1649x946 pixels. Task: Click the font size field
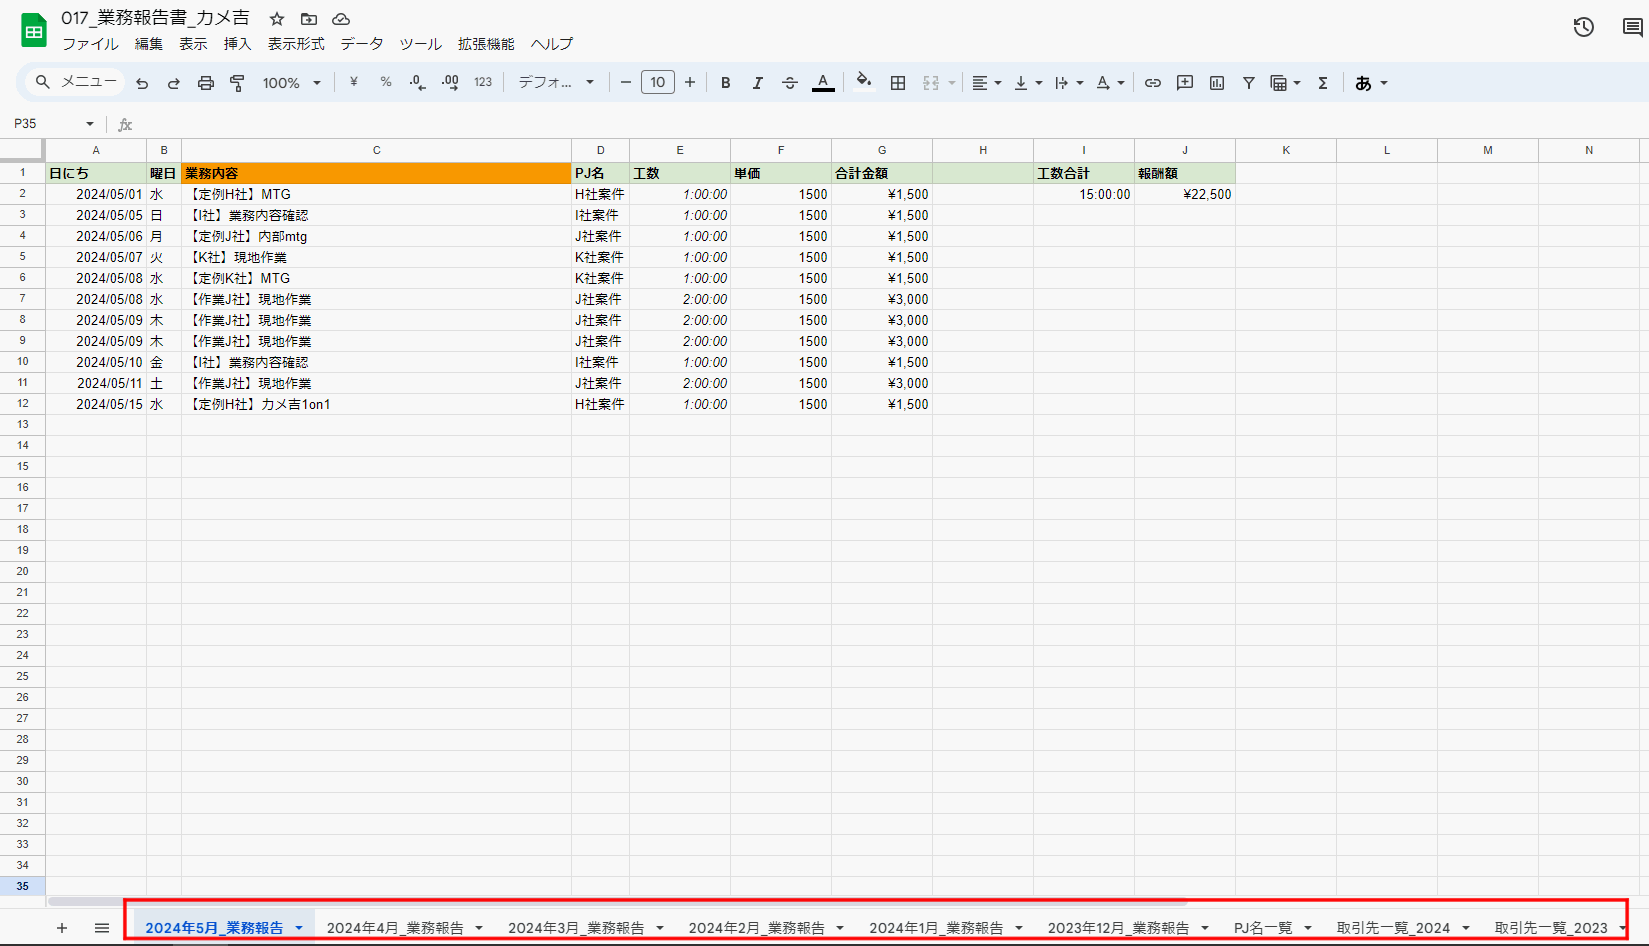pos(658,83)
